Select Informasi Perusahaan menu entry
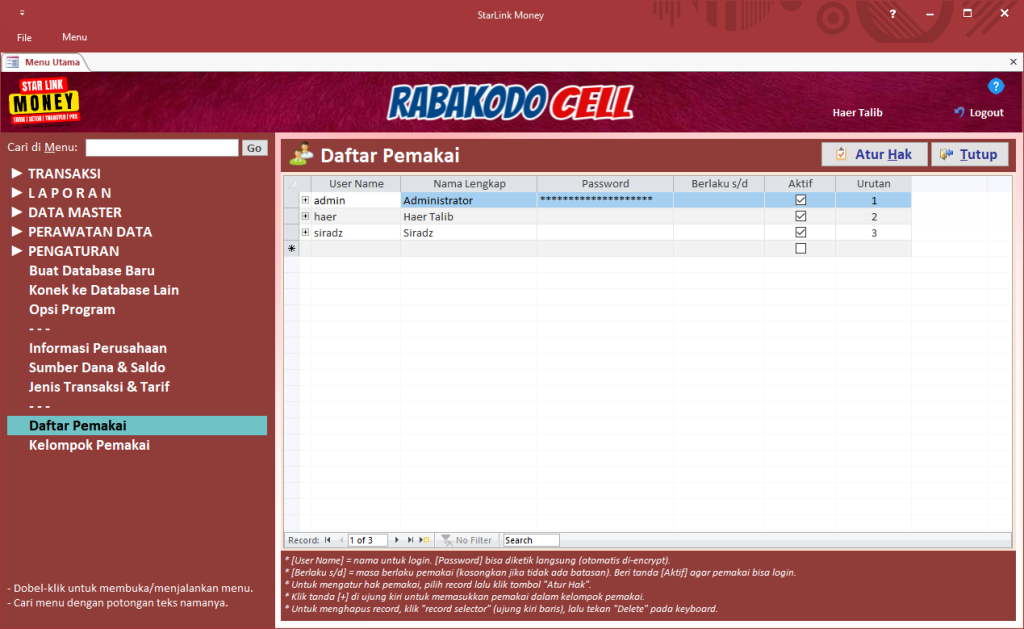Viewport: 1024px width, 629px height. (x=98, y=348)
